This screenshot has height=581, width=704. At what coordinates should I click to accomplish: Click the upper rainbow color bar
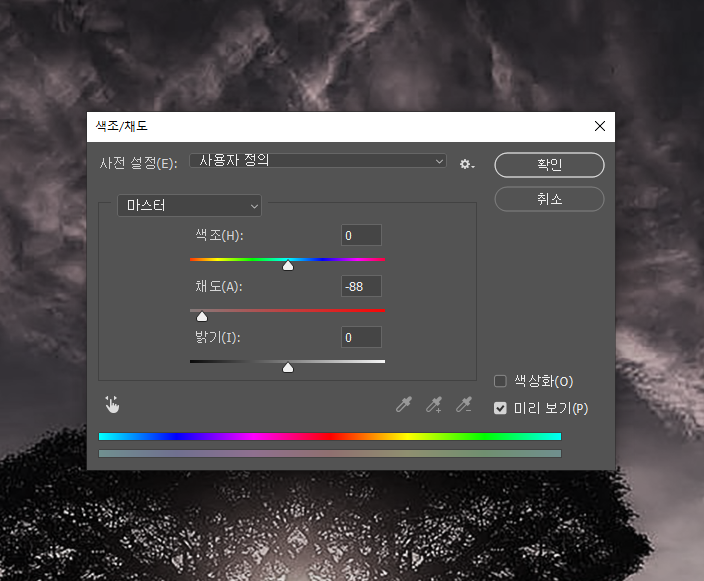tap(330, 436)
